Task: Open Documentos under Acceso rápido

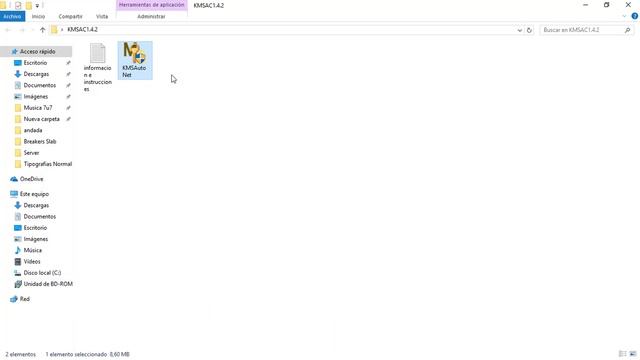Action: coord(40,85)
